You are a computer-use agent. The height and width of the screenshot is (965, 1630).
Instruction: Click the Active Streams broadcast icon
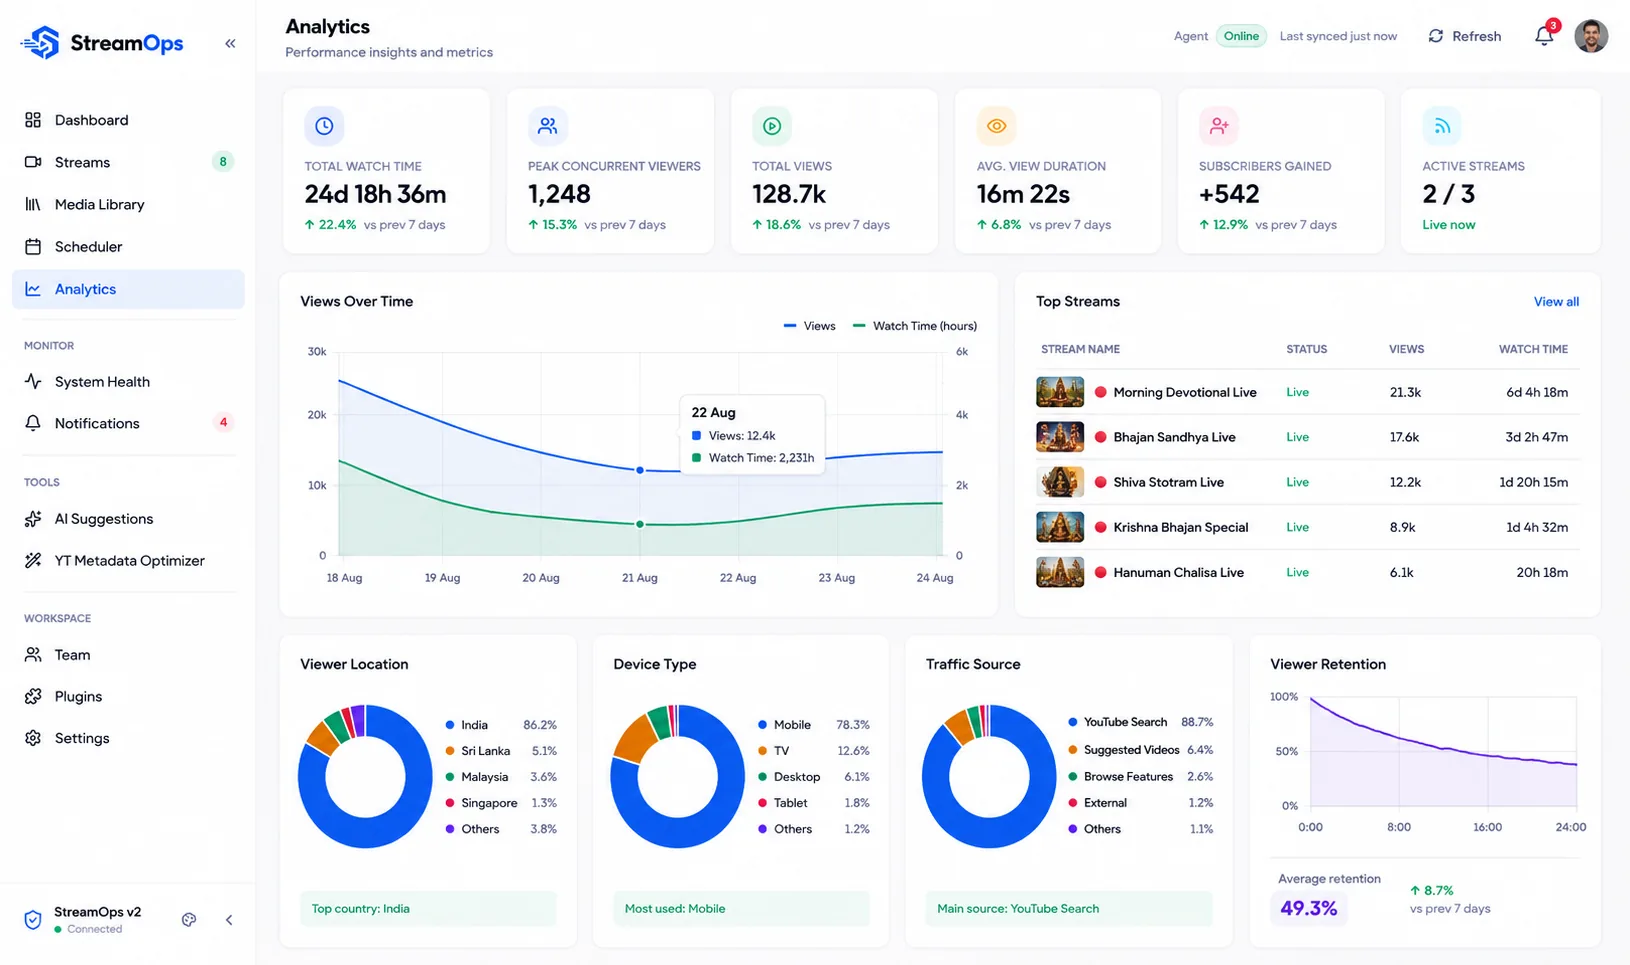pos(1442,126)
